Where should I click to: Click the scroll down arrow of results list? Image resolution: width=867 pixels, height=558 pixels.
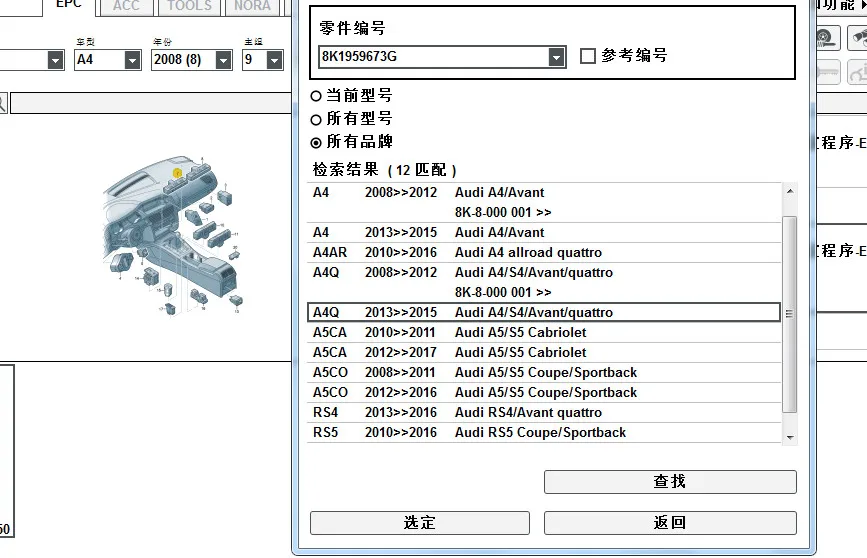pos(790,437)
